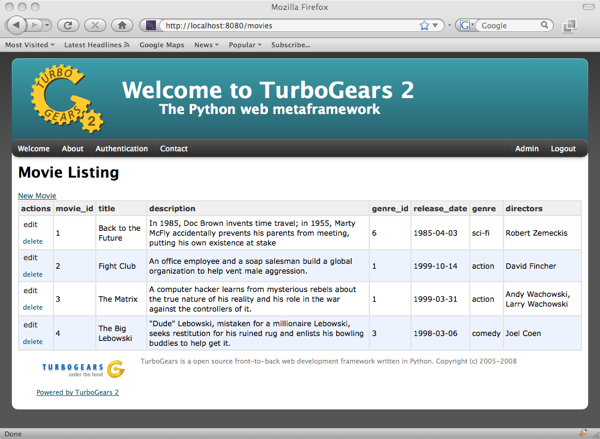600x439 pixels.
Task: Delete the Fight Club movie entry
Action: (x=33, y=274)
